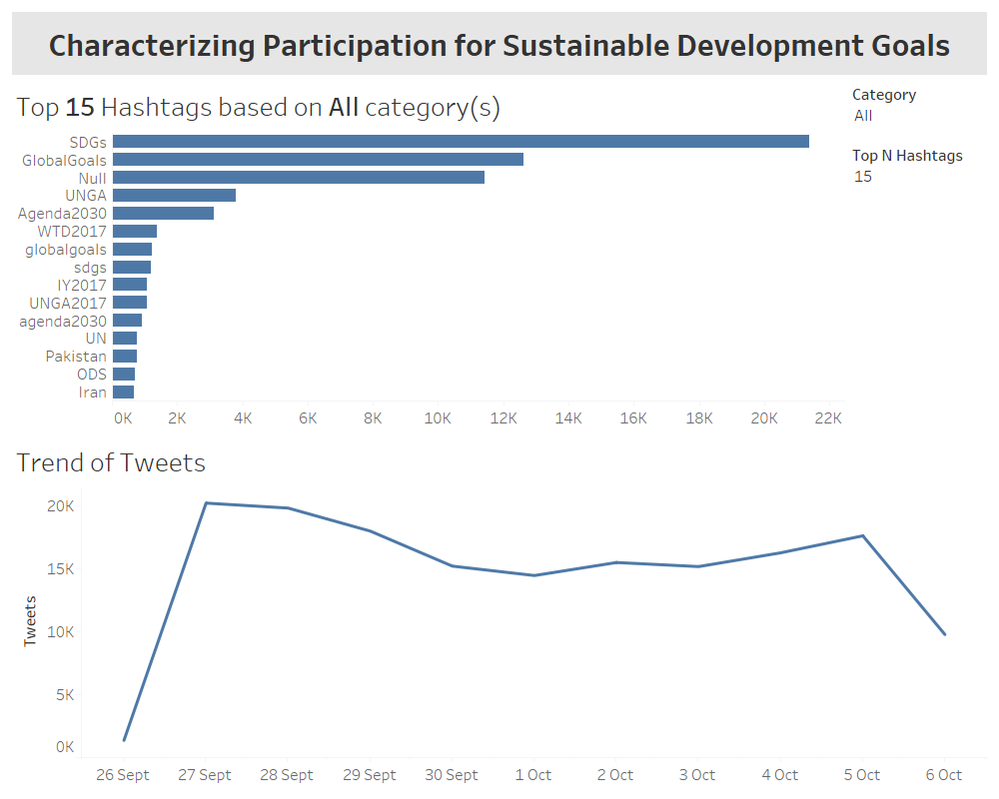
Task: Click the dashboard title banner
Action: point(499,46)
